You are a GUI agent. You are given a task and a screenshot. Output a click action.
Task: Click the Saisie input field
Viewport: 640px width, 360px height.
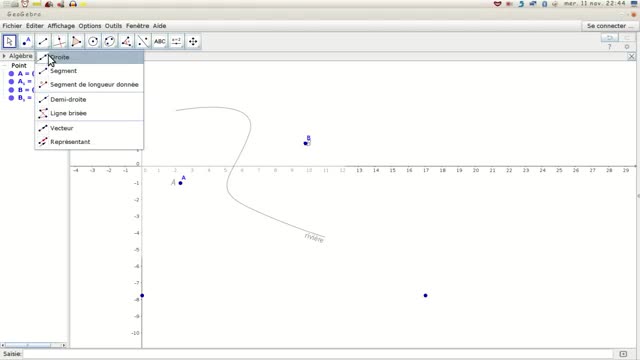click(x=318, y=354)
